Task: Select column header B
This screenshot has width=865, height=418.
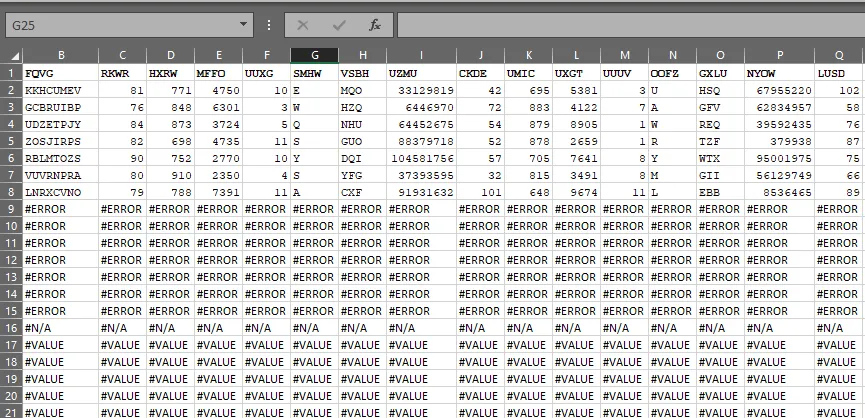Action: coord(61,55)
